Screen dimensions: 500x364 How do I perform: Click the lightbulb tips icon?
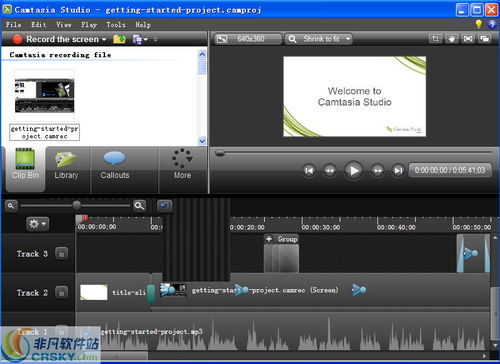[x=479, y=24]
